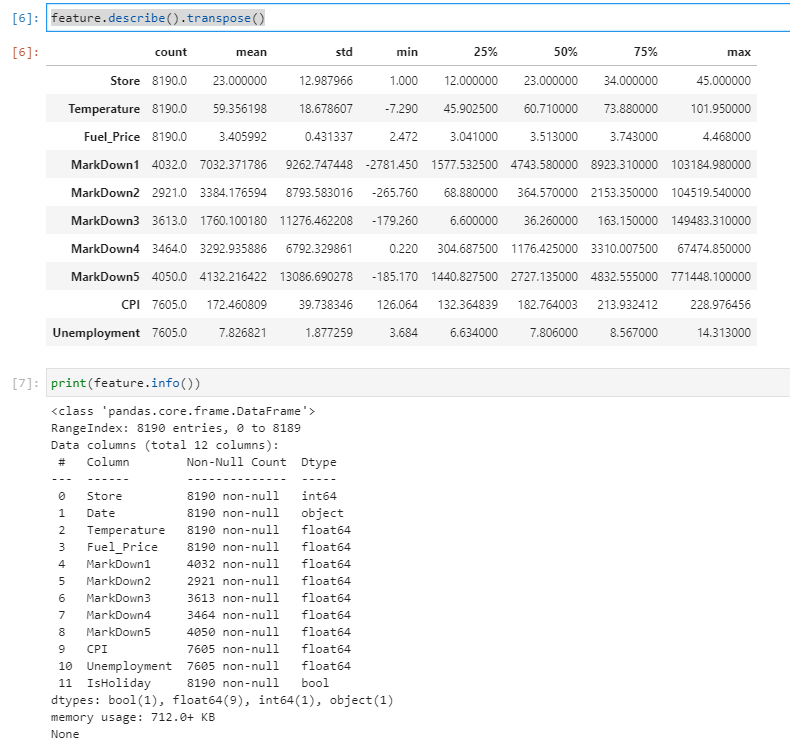
Task: Click MarkDown1 mean value 7032.371786
Action: click(233, 165)
